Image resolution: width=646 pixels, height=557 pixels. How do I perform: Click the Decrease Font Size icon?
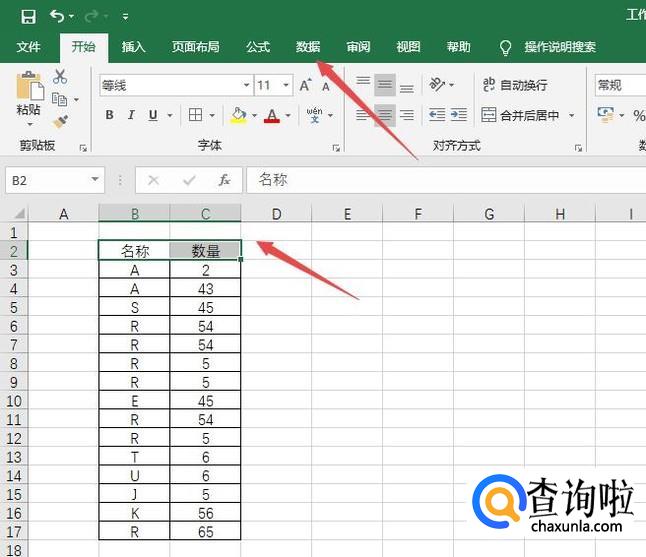pos(325,87)
